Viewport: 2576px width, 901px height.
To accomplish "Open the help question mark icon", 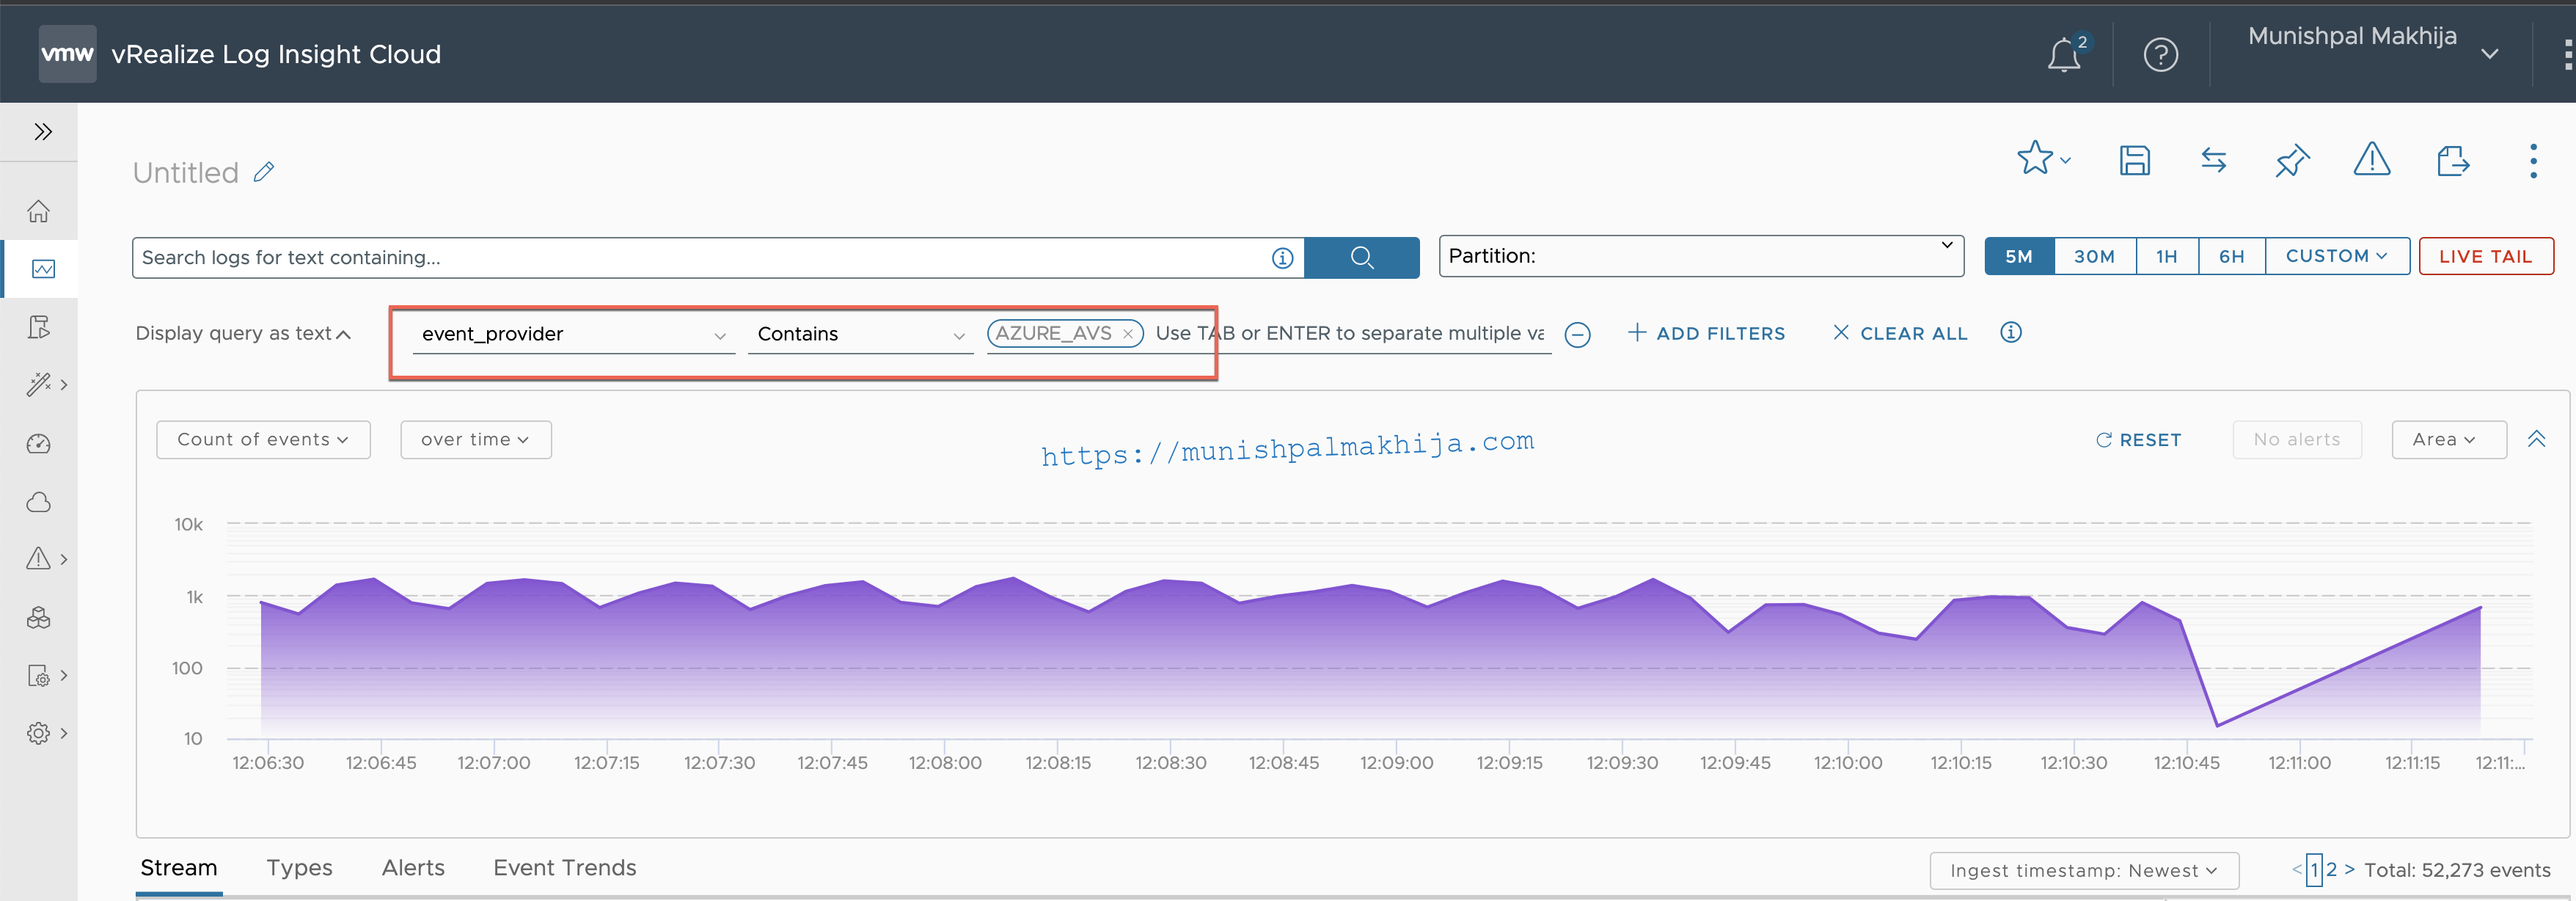I will (x=2160, y=54).
